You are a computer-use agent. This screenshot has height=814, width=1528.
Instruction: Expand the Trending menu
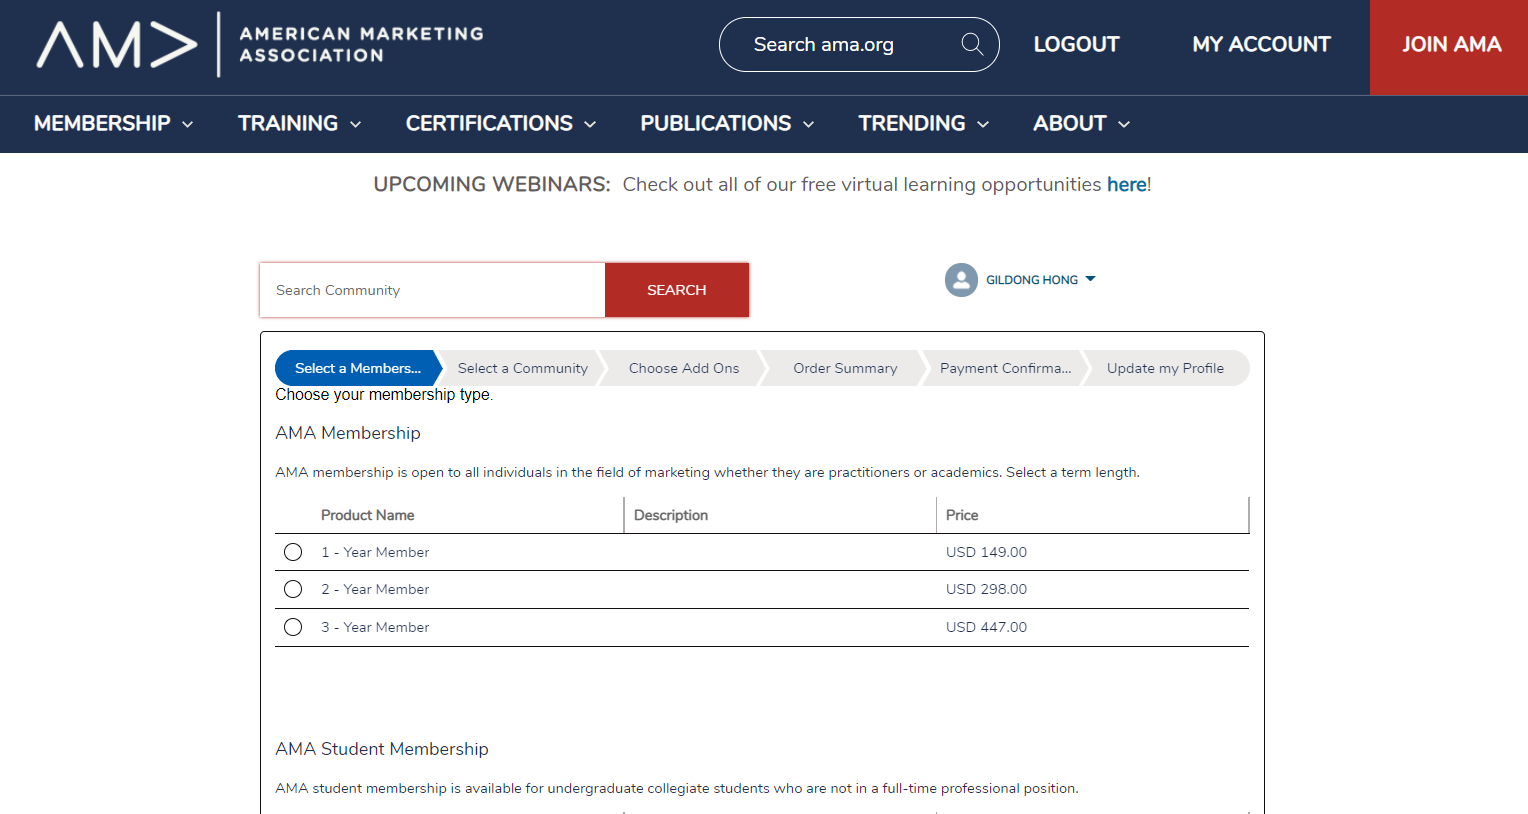coord(924,124)
